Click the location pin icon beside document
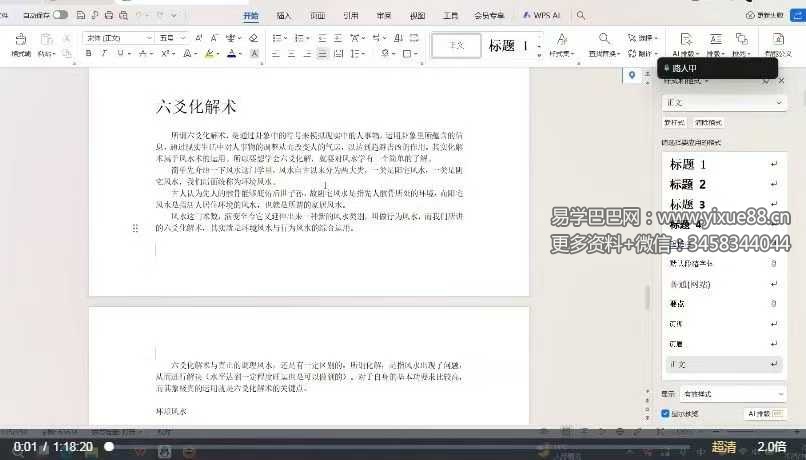 click(632, 75)
